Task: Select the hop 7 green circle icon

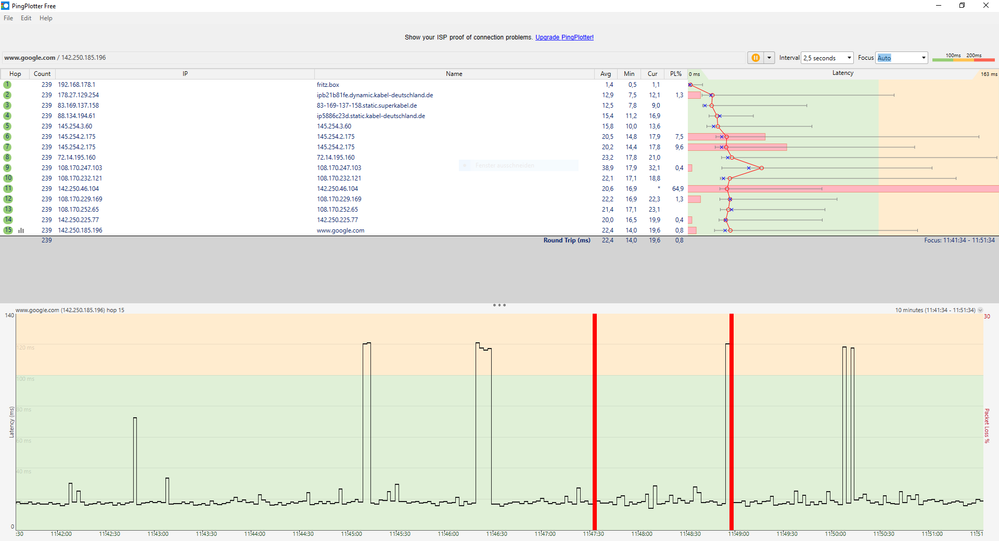Action: click(x=8, y=147)
